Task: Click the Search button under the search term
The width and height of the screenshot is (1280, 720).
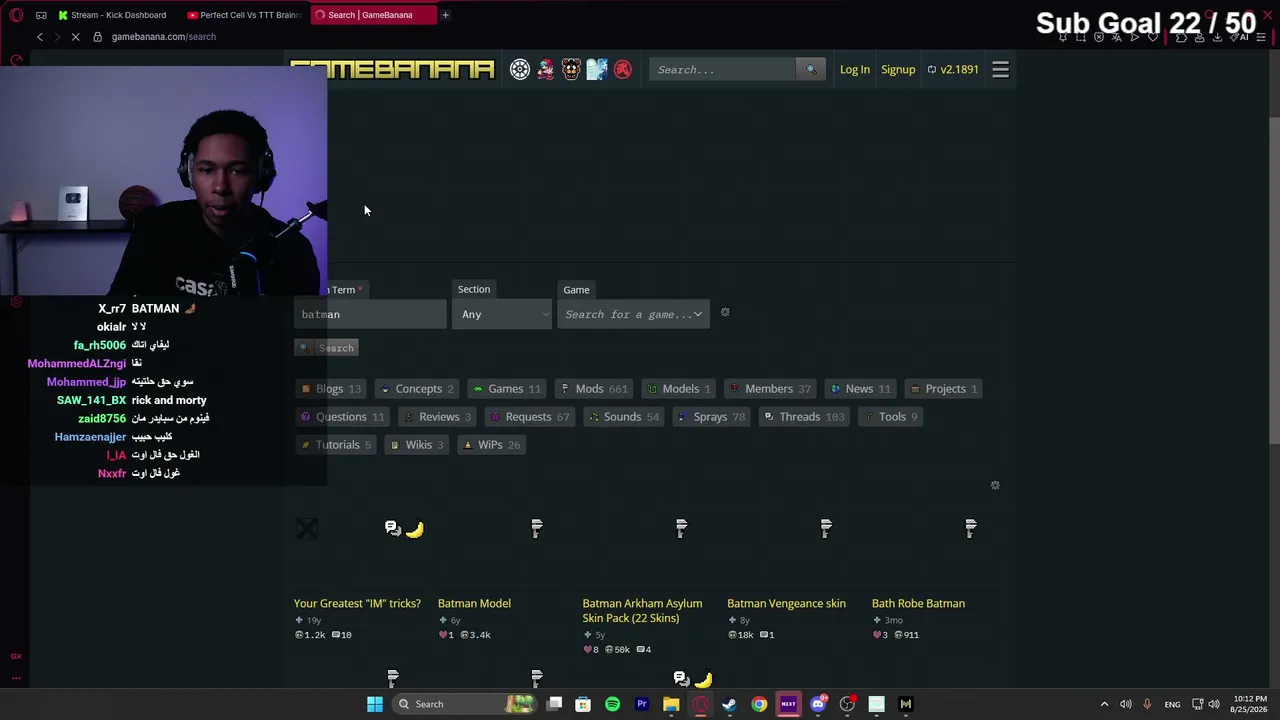Action: [326, 348]
